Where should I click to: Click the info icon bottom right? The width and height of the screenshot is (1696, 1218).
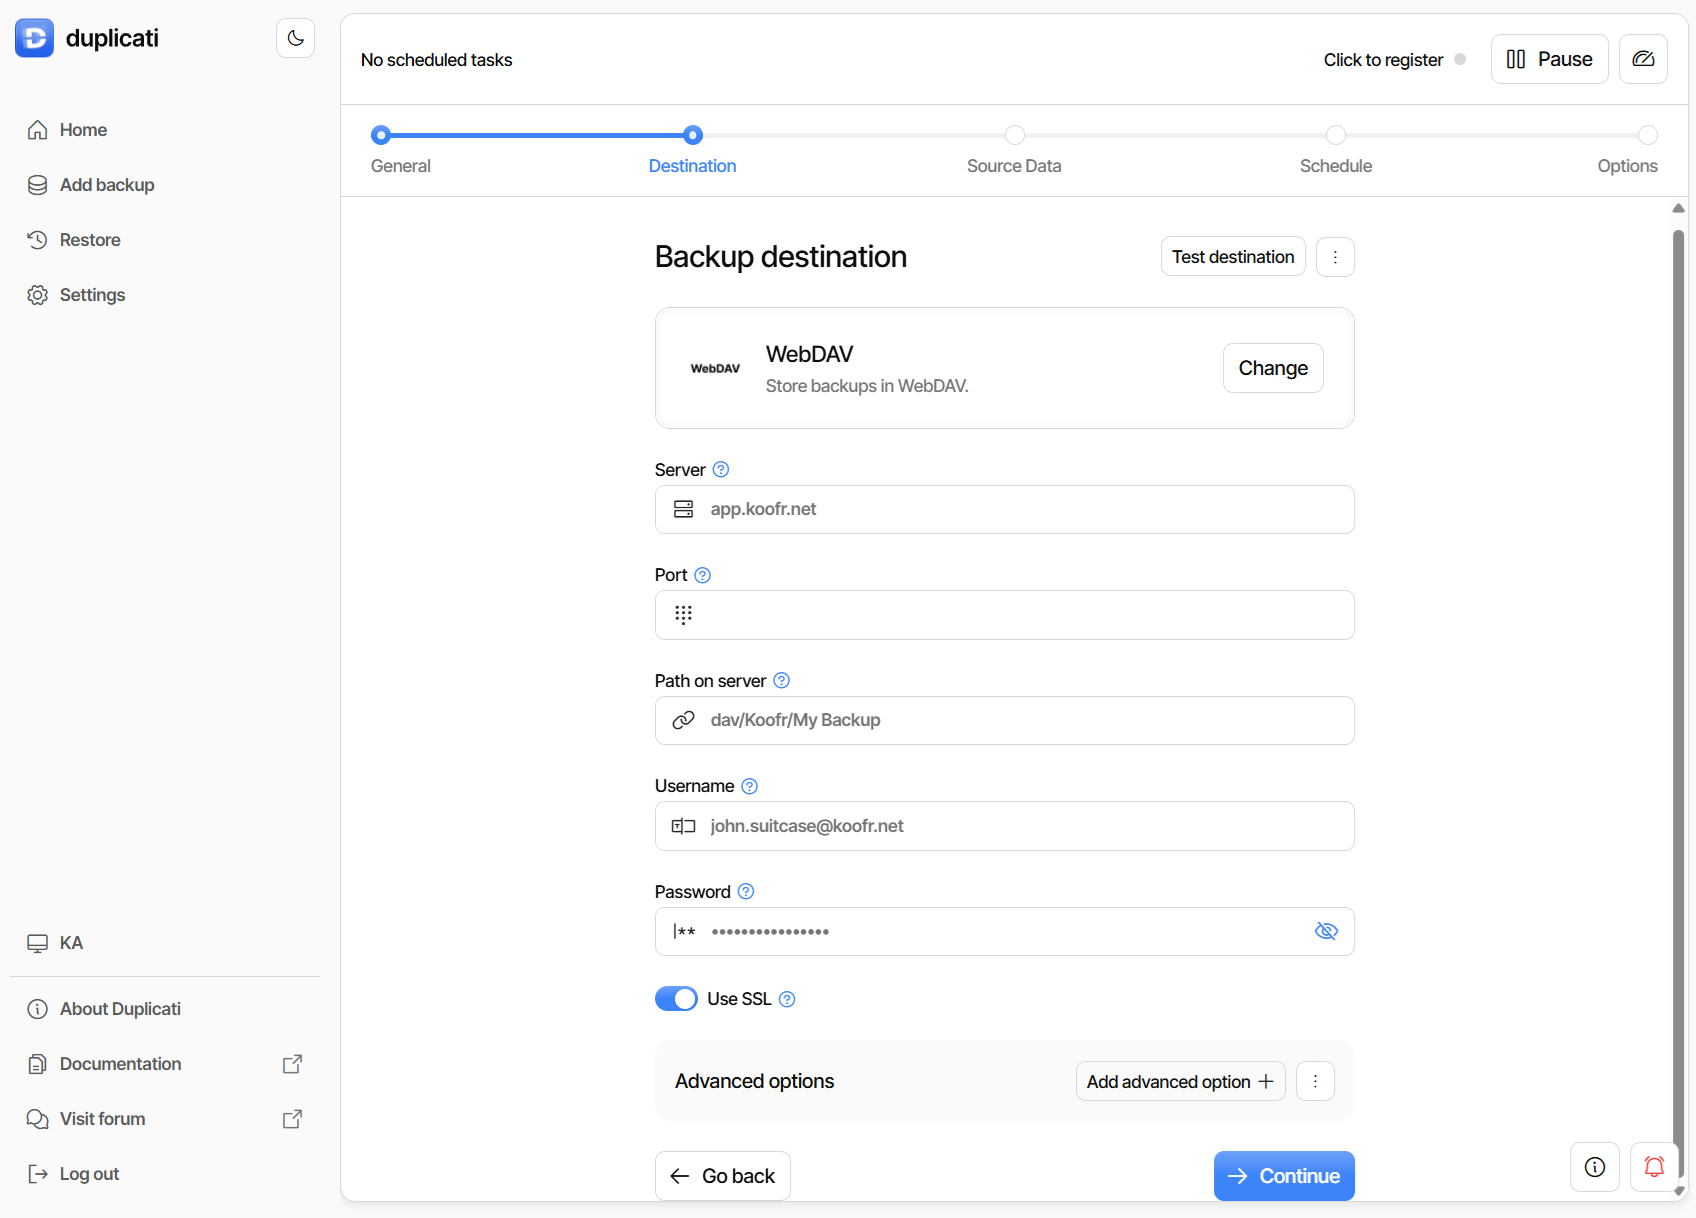1594,1167
